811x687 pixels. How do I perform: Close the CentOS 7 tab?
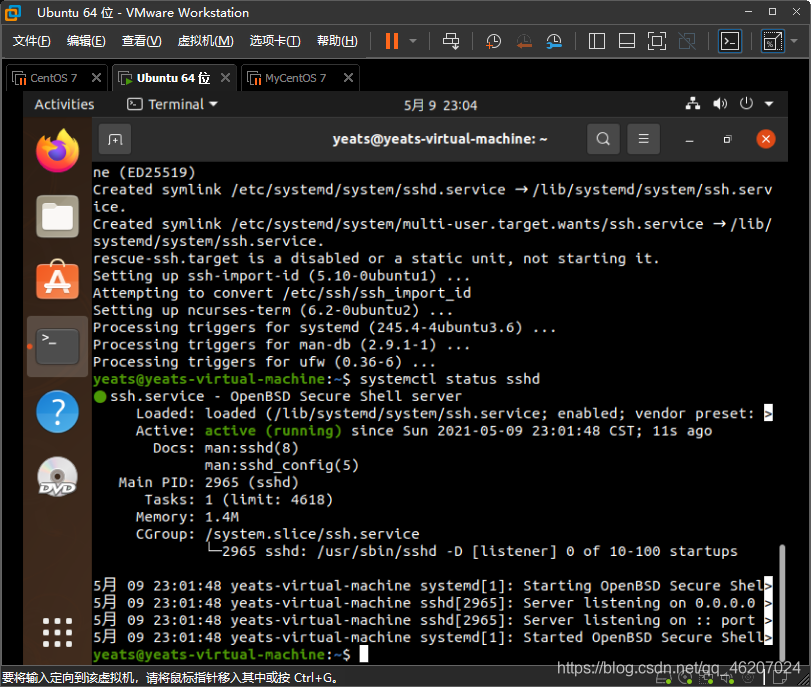coord(96,78)
